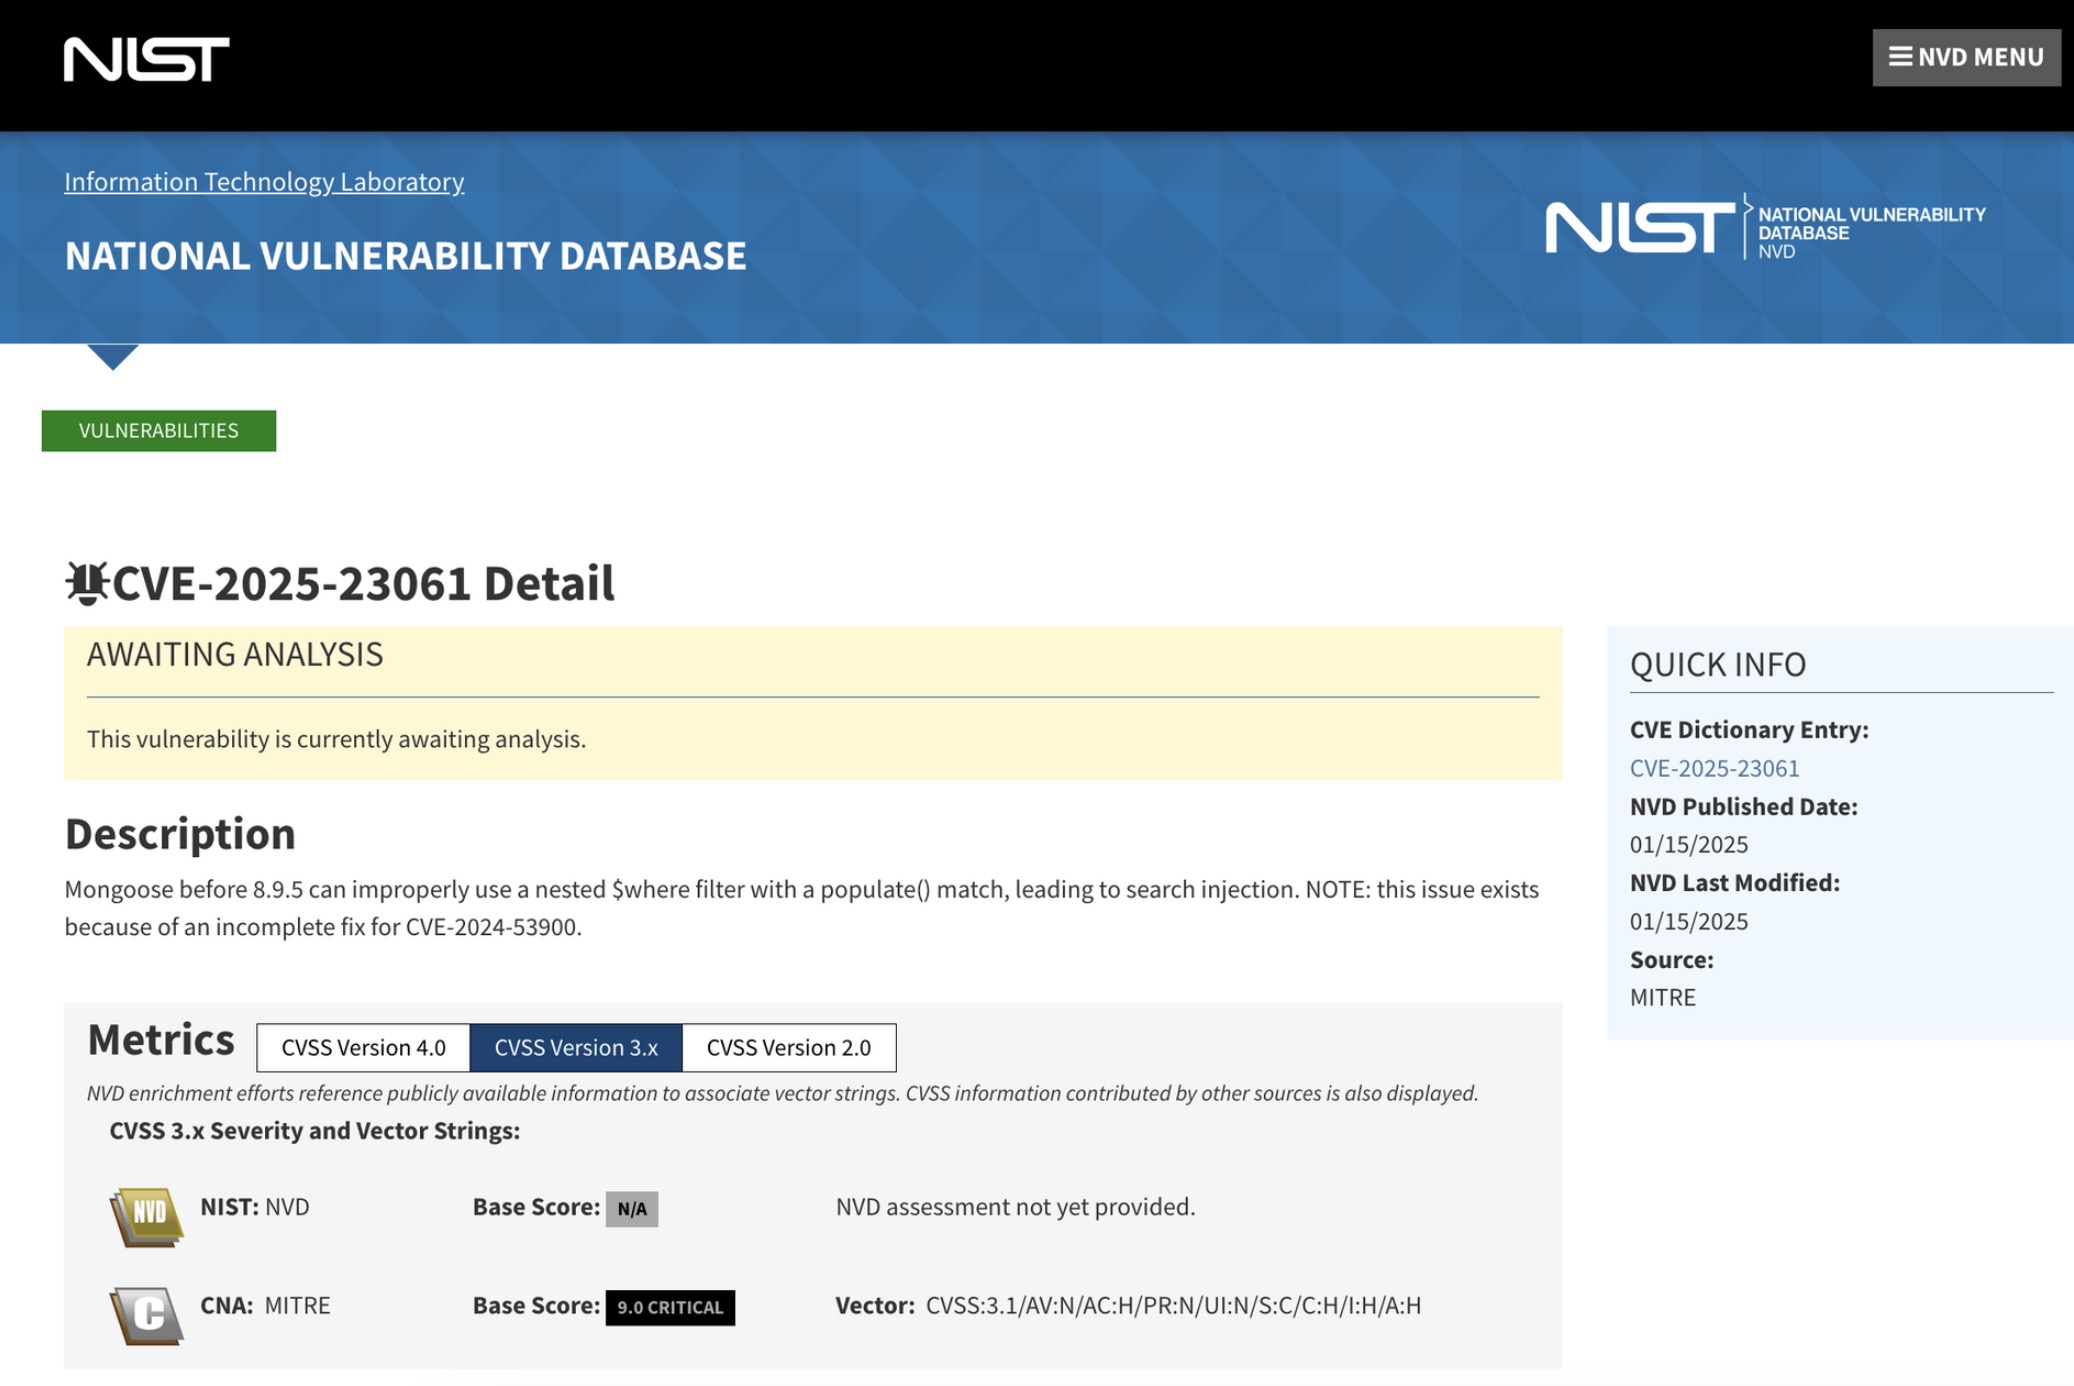Click the Metrics heading

click(161, 1040)
